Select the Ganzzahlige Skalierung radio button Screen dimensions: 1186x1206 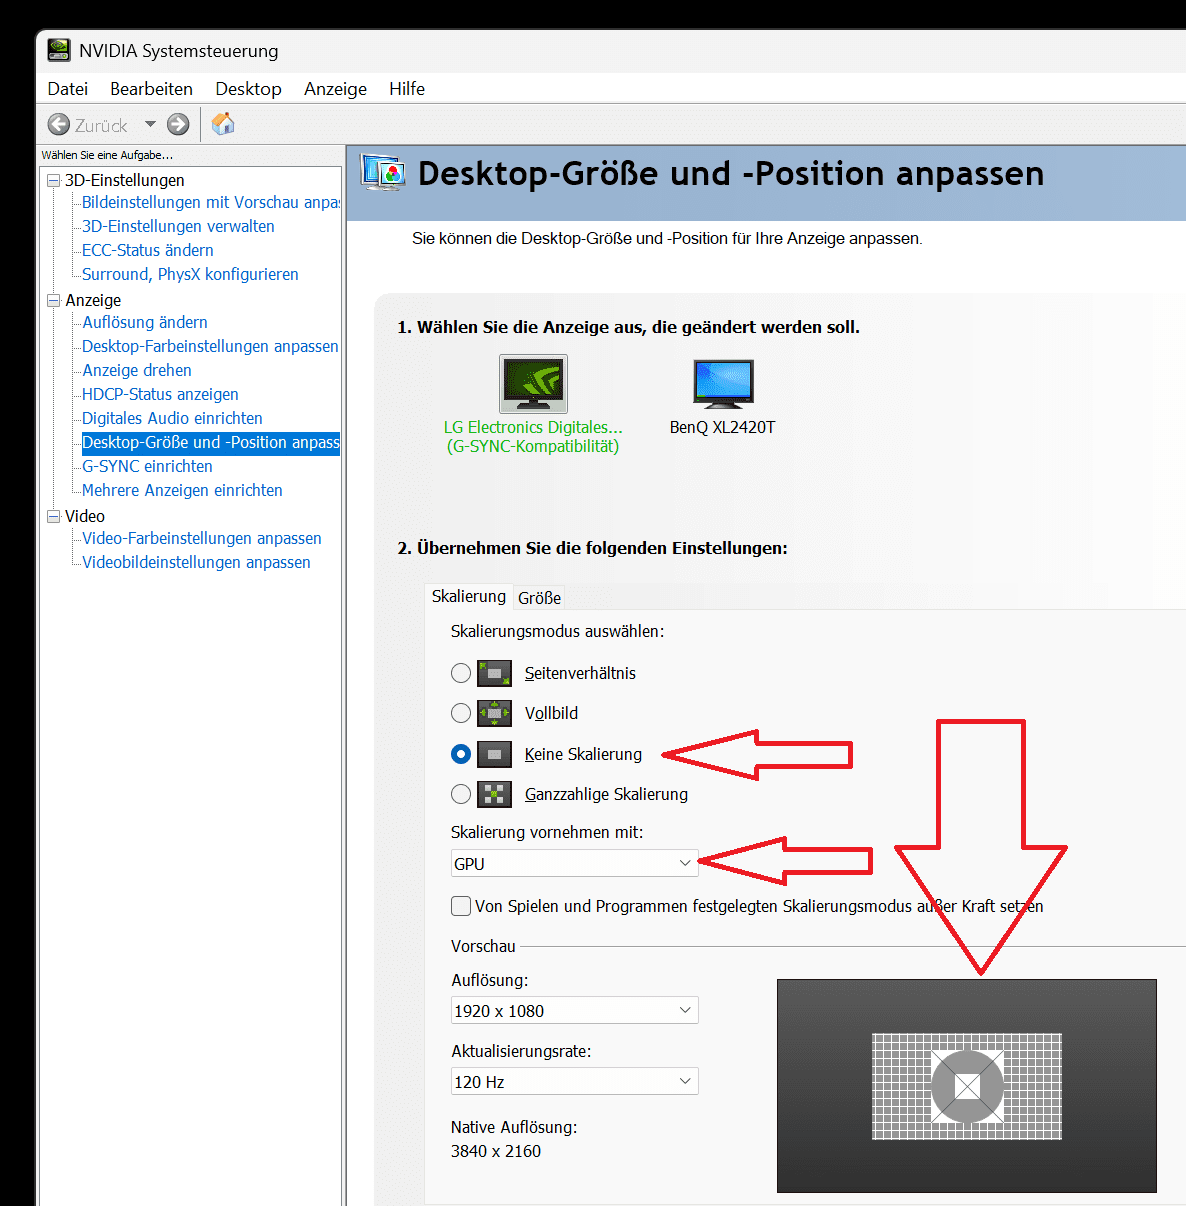[461, 794]
